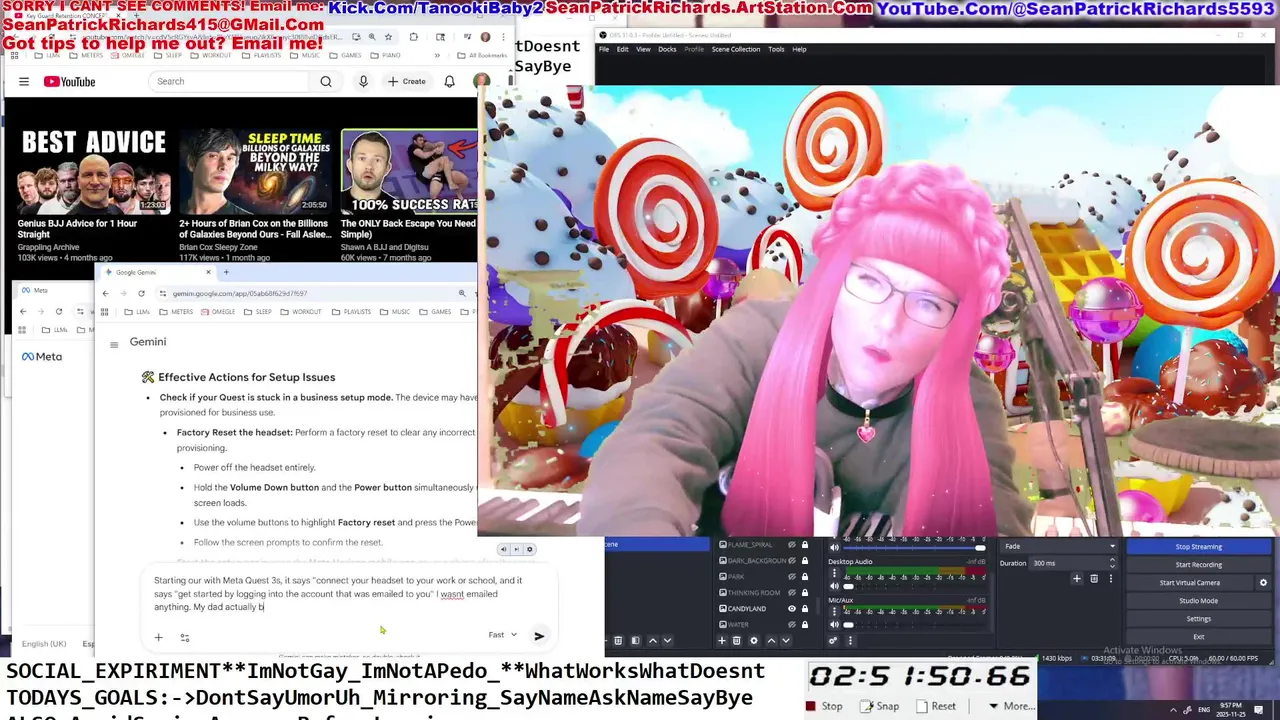The width and height of the screenshot is (1280, 720).
Task: Click the YouTube search magnifier button
Action: (x=326, y=82)
